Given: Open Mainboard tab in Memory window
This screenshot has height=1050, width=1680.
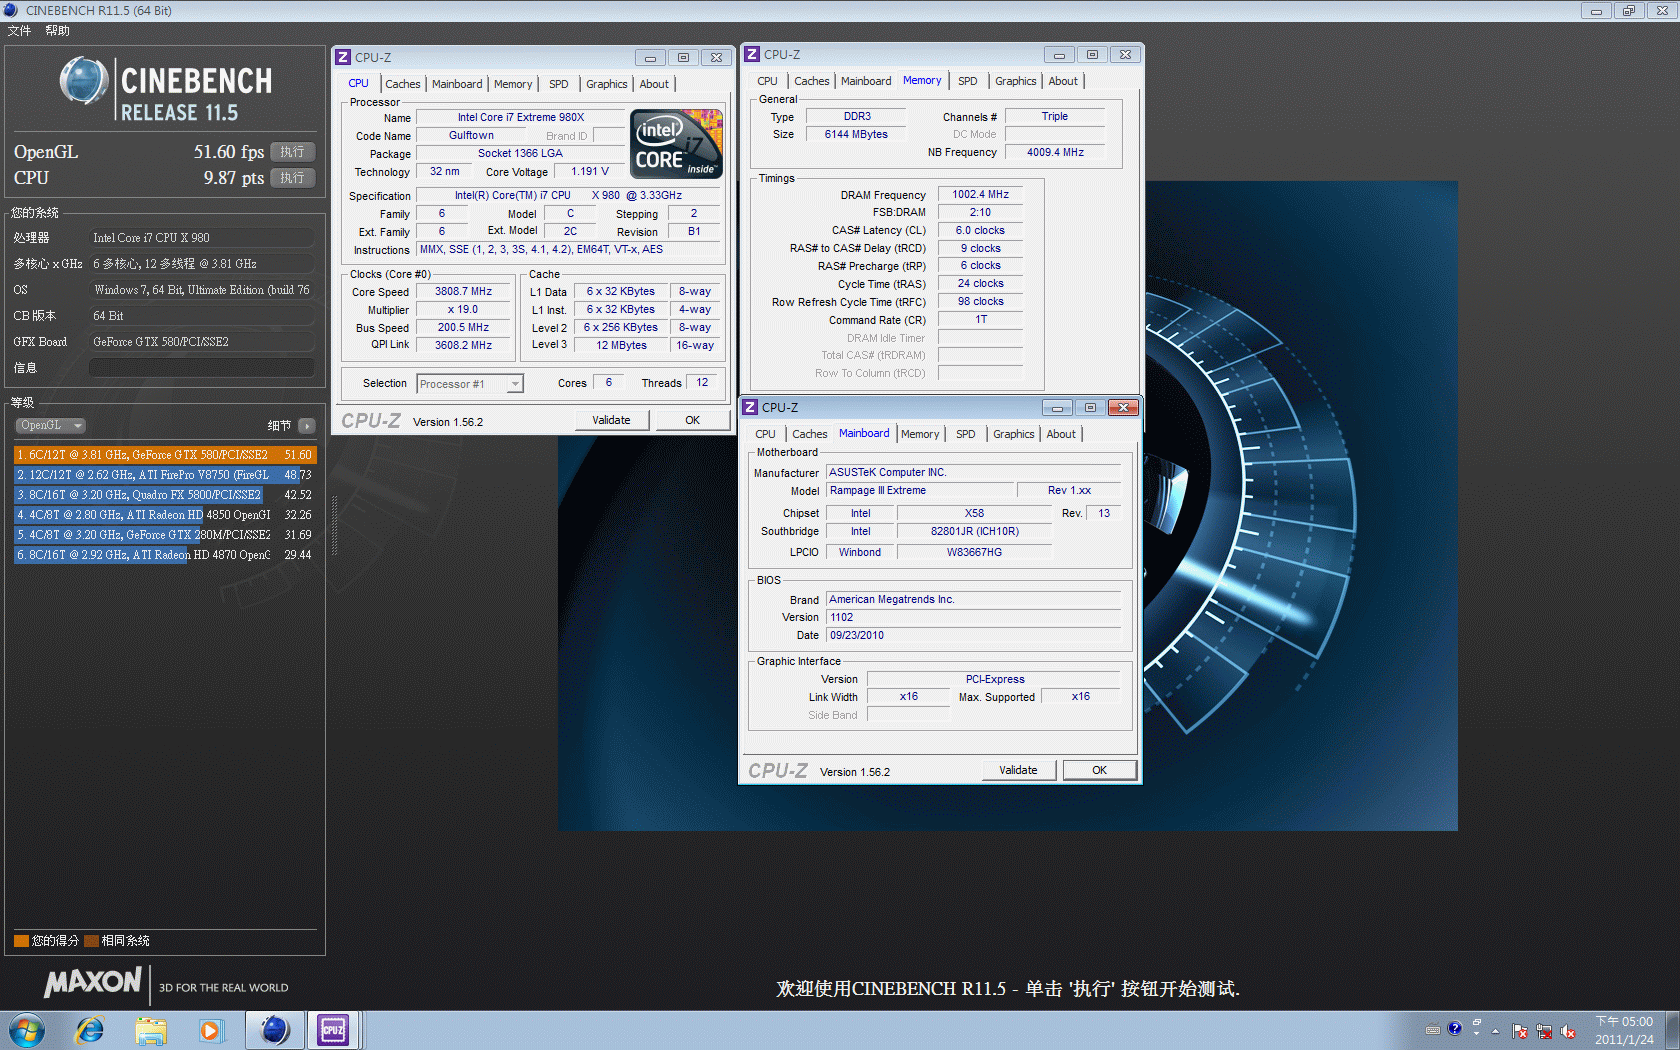Looking at the screenshot, I should 866,81.
